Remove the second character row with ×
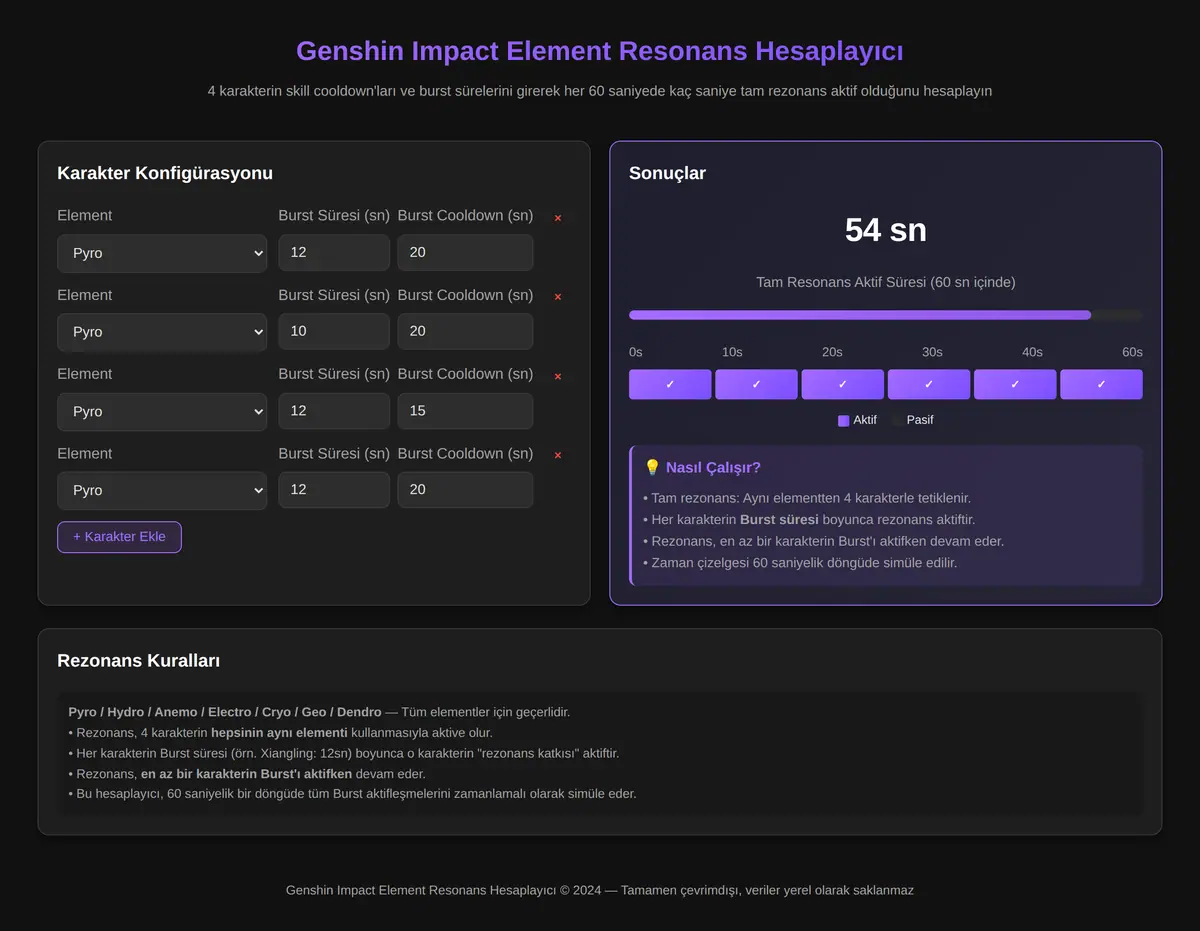Image resolution: width=1200 pixels, height=931 pixels. [558, 297]
